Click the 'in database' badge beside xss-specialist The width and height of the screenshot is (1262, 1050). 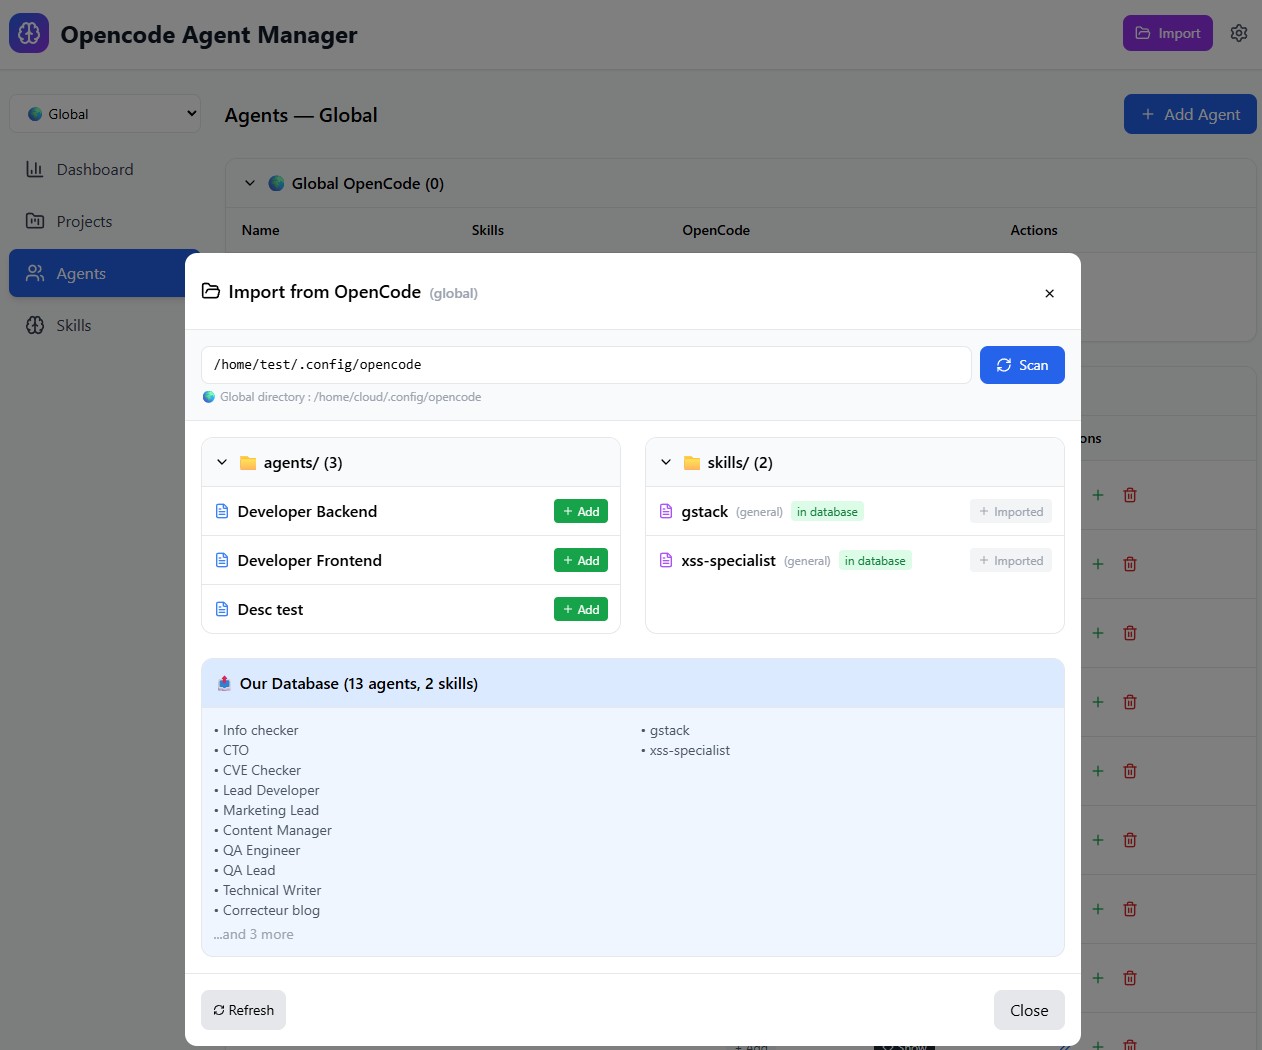pos(875,560)
